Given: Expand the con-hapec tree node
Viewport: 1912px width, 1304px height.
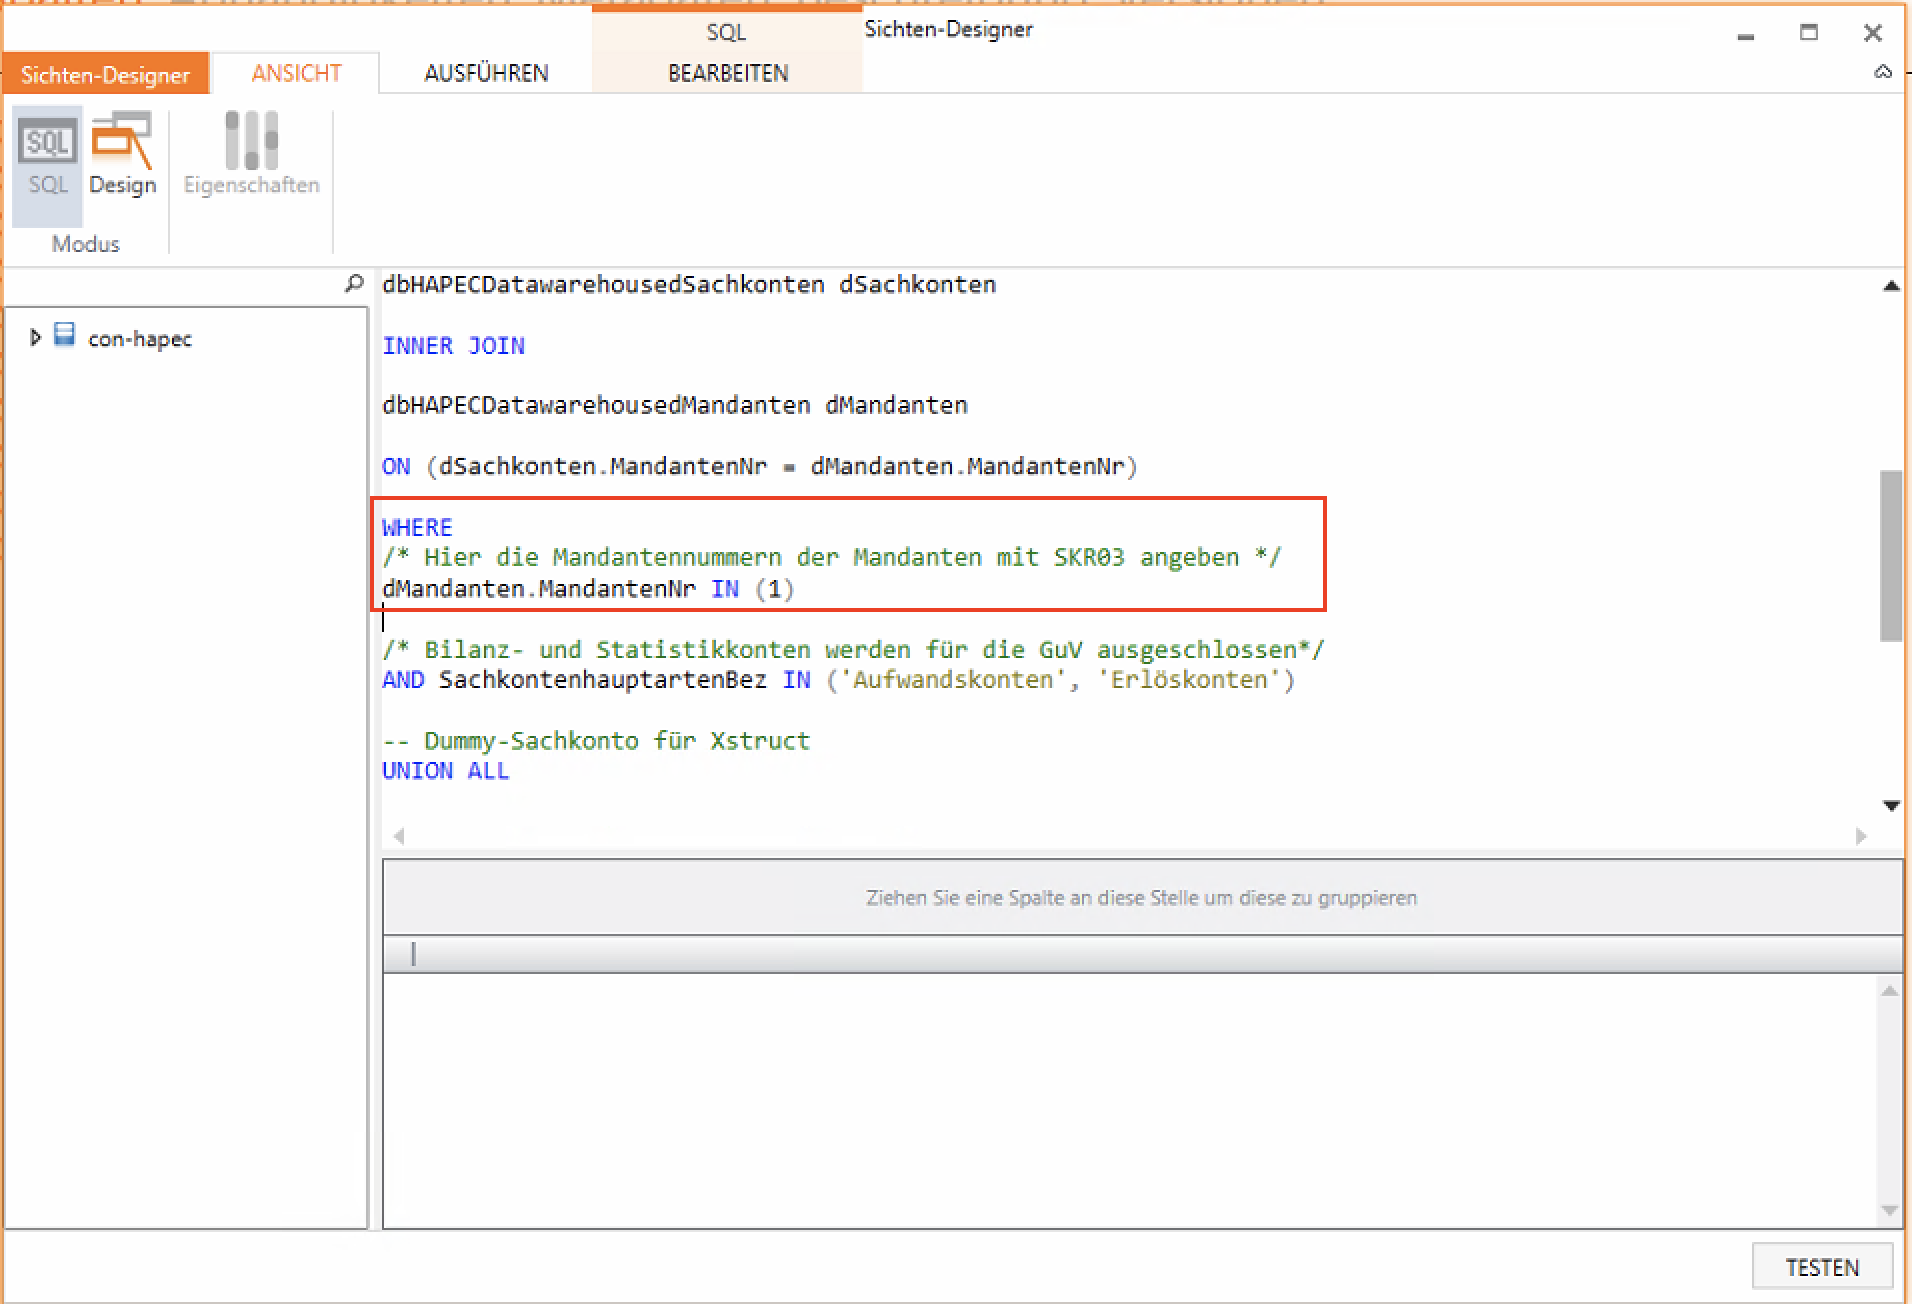Looking at the screenshot, I should point(35,337).
